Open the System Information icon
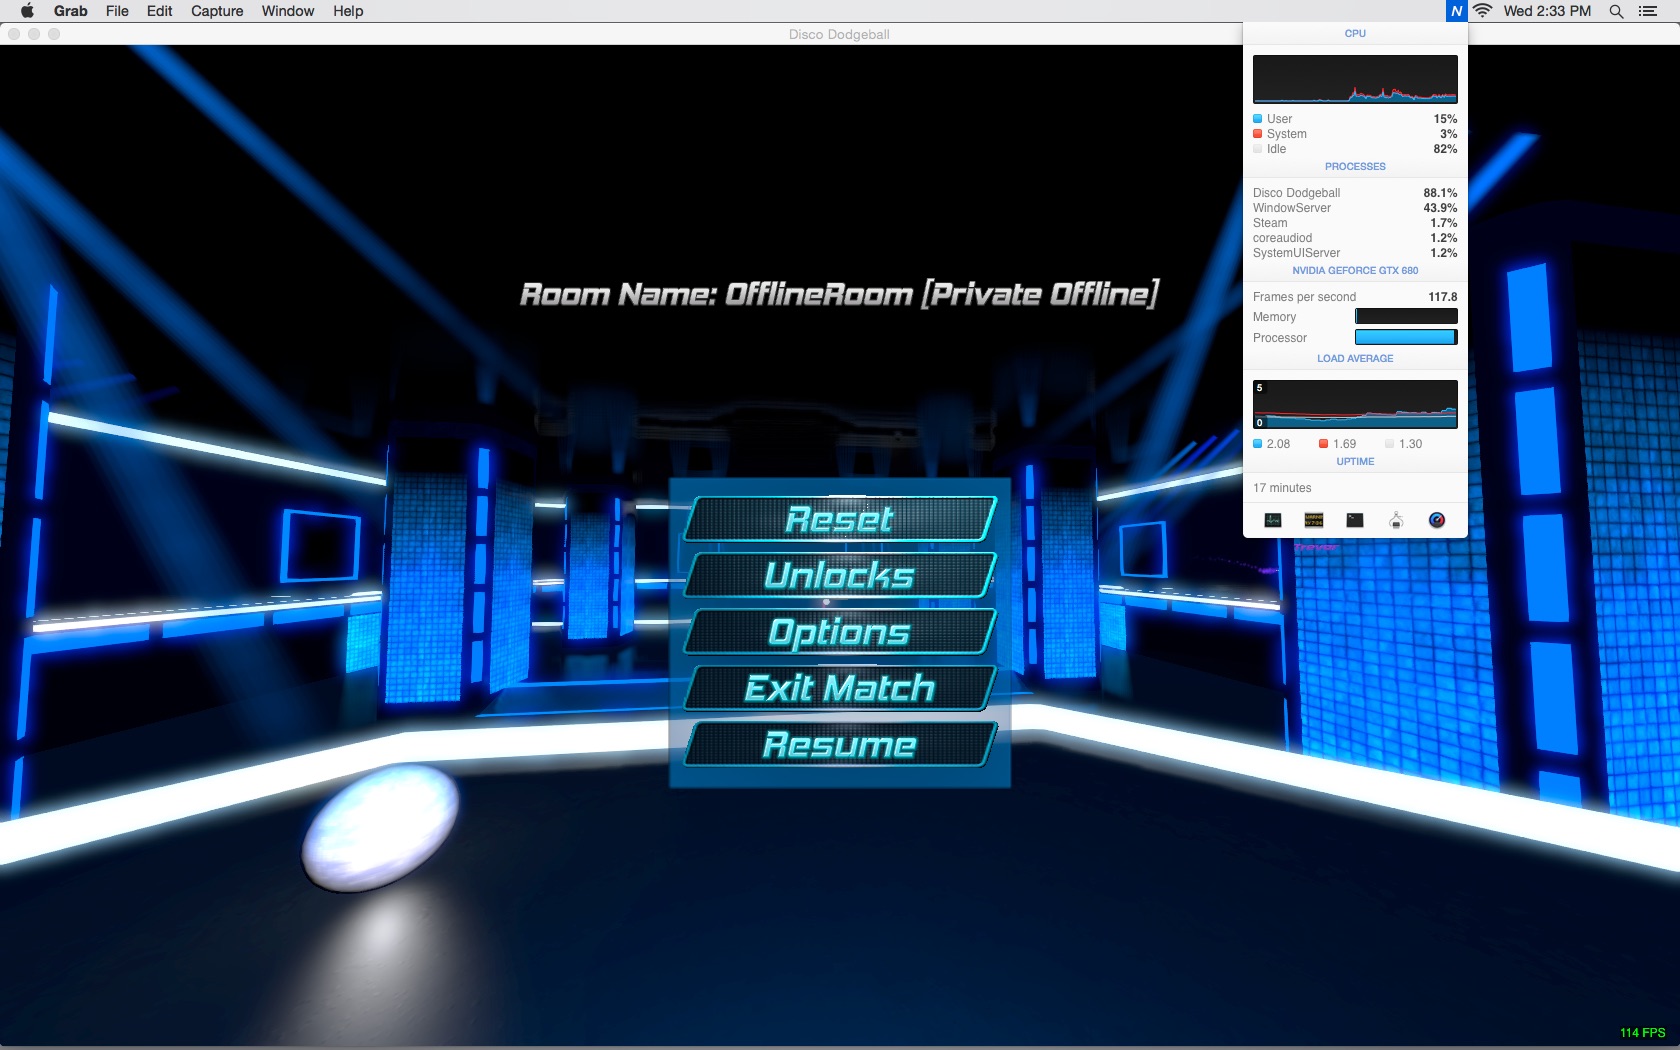The height and width of the screenshot is (1050, 1680). [x=1396, y=520]
